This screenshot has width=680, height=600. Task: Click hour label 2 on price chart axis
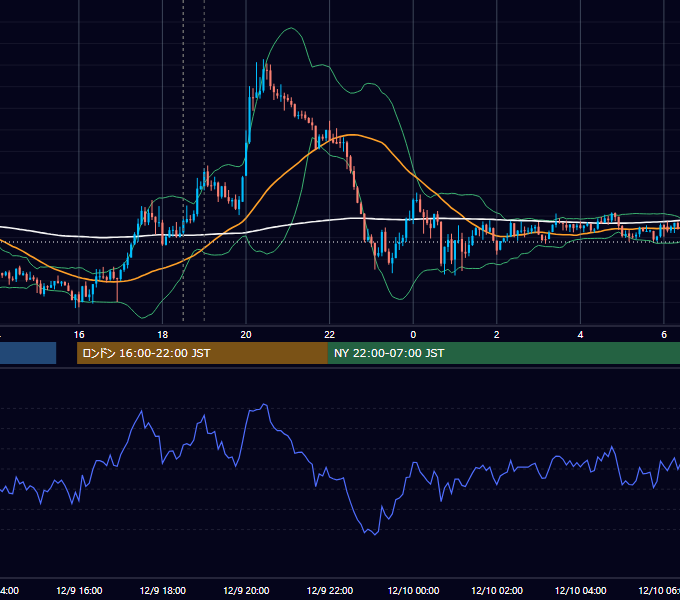point(497,335)
